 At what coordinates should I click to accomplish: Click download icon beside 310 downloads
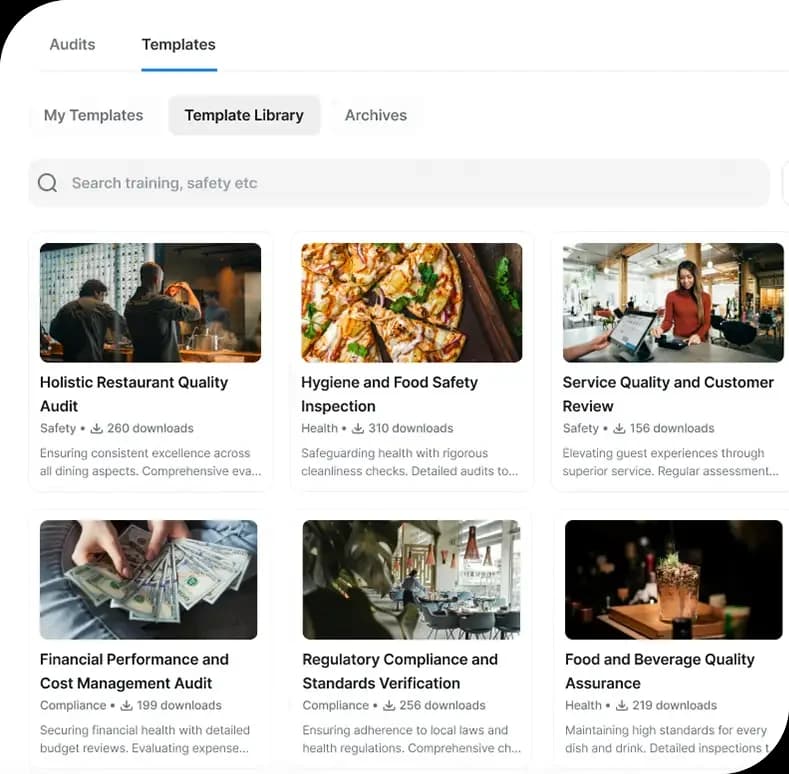coord(358,428)
